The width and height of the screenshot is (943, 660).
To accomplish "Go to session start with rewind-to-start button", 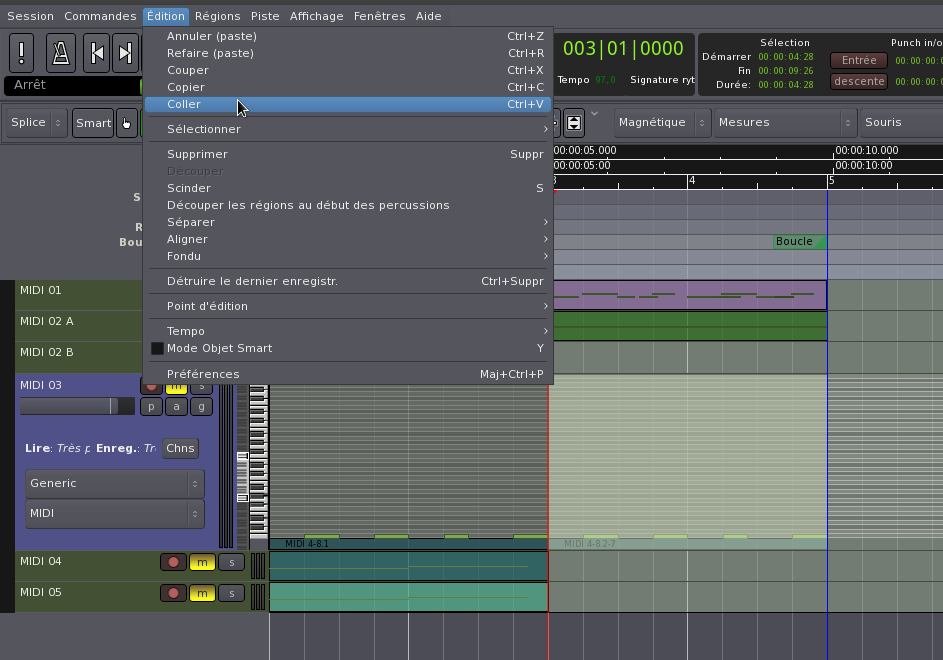I will pyautogui.click(x=96, y=52).
